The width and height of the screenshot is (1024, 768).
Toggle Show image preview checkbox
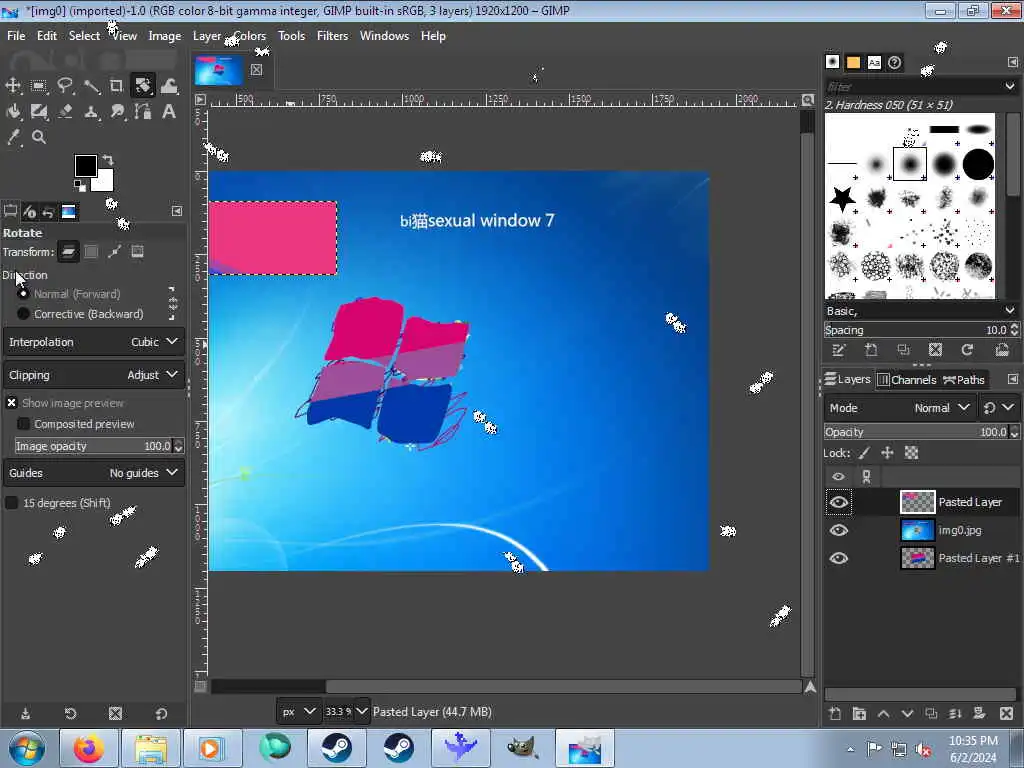[x=12, y=403]
